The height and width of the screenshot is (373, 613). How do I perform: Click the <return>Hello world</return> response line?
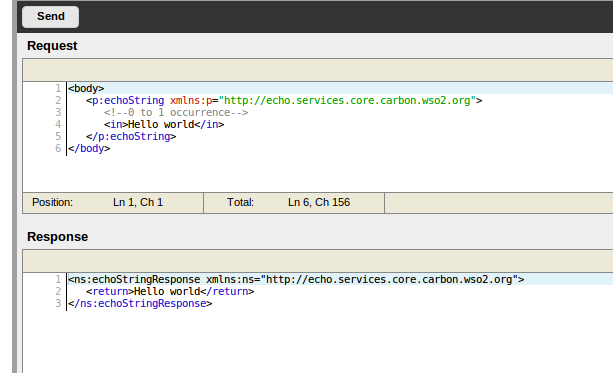(170, 291)
